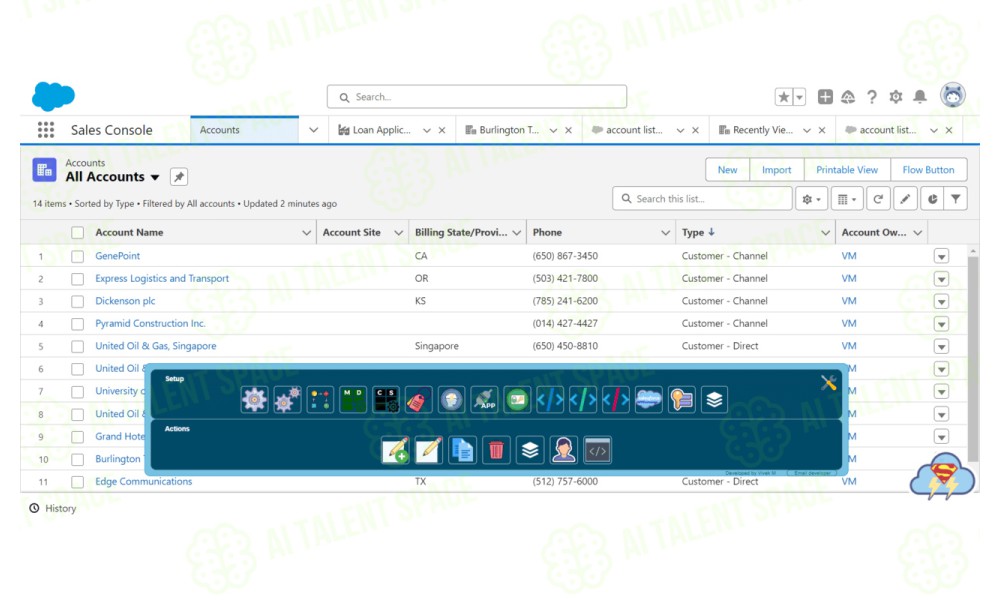Refresh the accounts list
The image size is (1000, 600).
coord(878,199)
